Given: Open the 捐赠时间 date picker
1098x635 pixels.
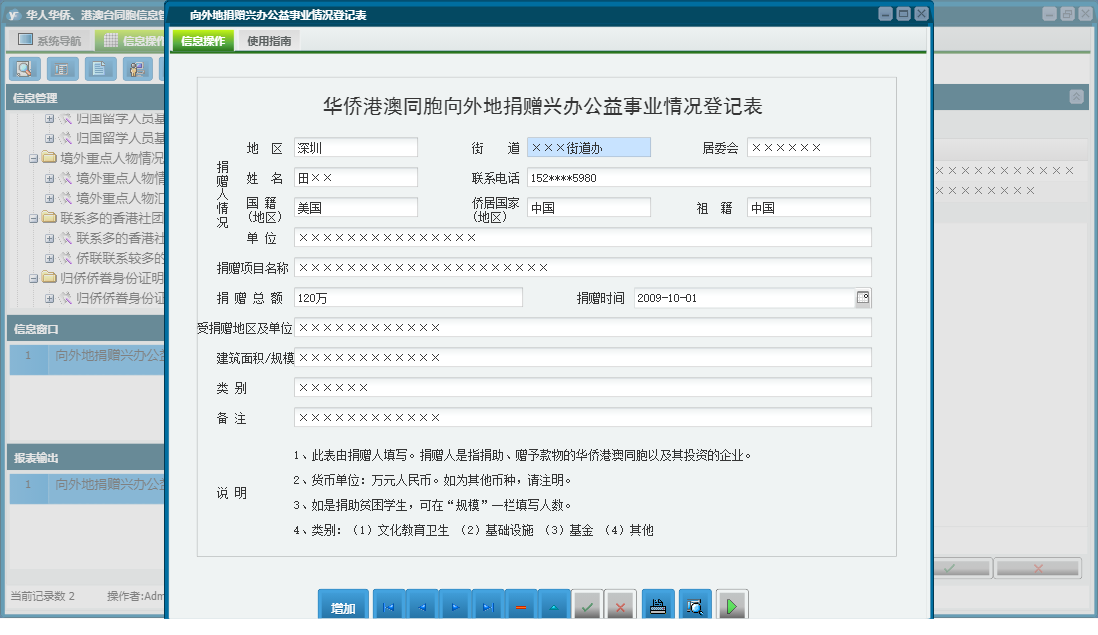Looking at the screenshot, I should pyautogui.click(x=863, y=297).
